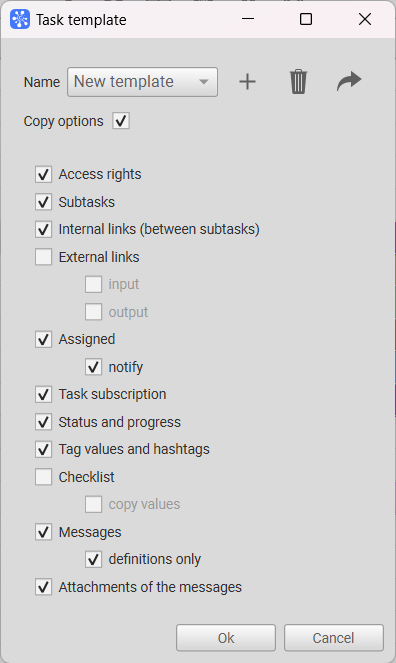This screenshot has width=396, height=663.
Task: Open the New template name dropdown
Action: 142,82
